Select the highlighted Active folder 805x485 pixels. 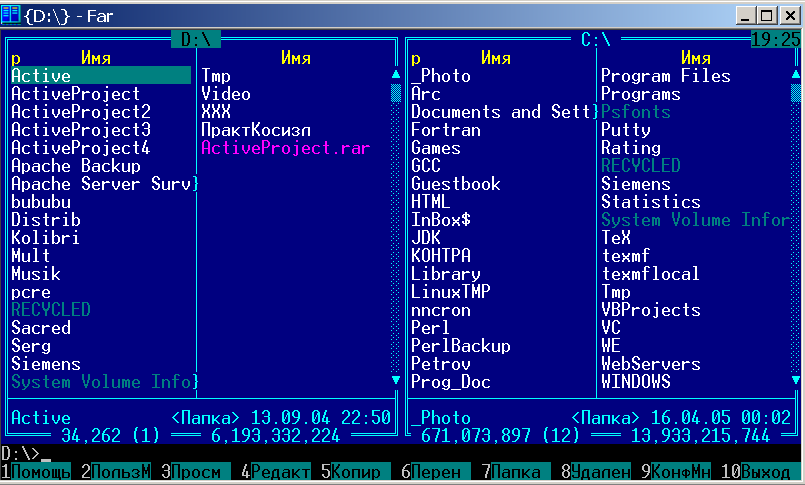[x=101, y=75]
